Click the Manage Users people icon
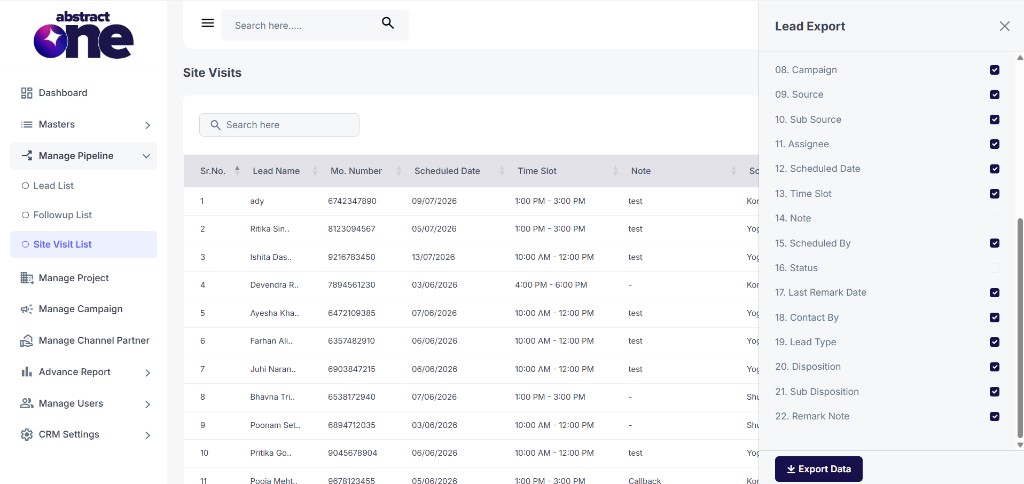This screenshot has height=484, width=1024. pos(27,403)
